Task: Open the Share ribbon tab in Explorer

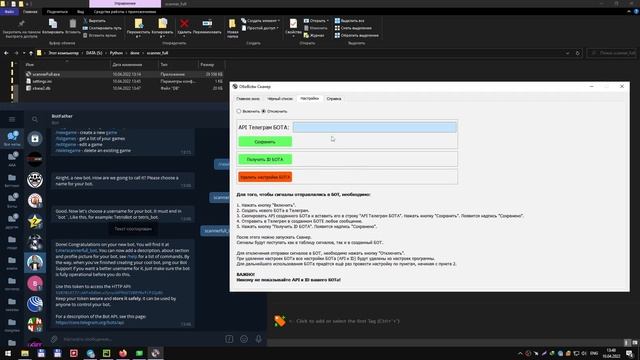Action: click(x=57, y=12)
